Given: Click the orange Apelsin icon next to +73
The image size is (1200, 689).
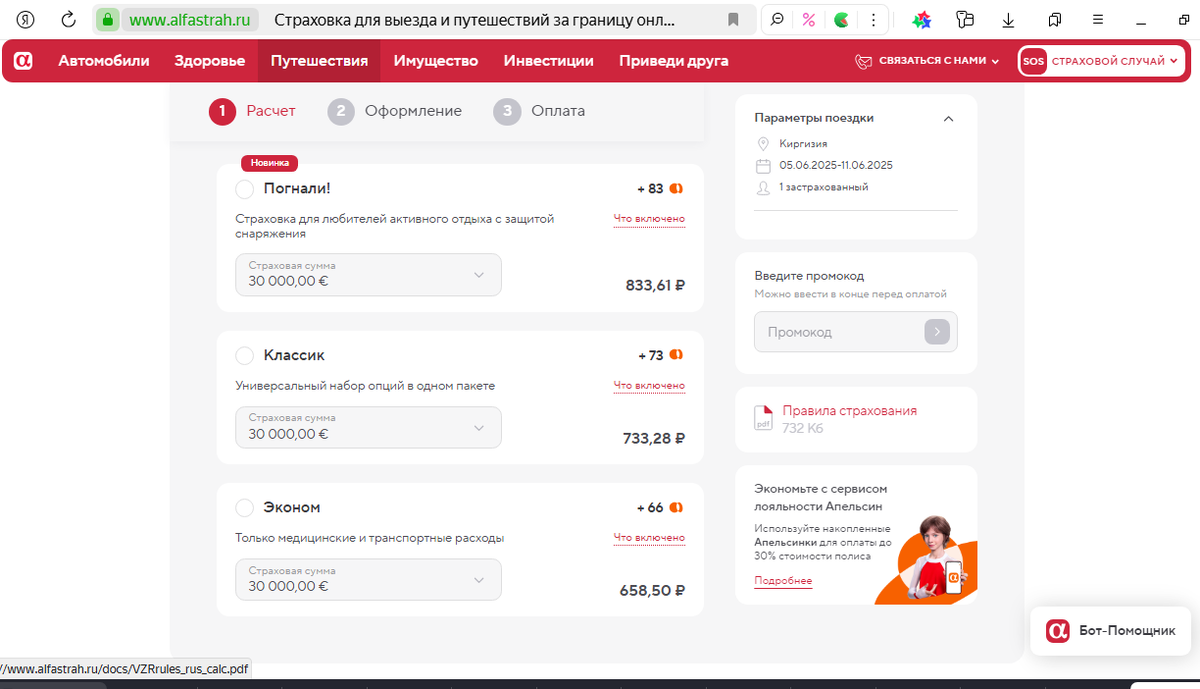Looking at the screenshot, I should click(x=677, y=355).
